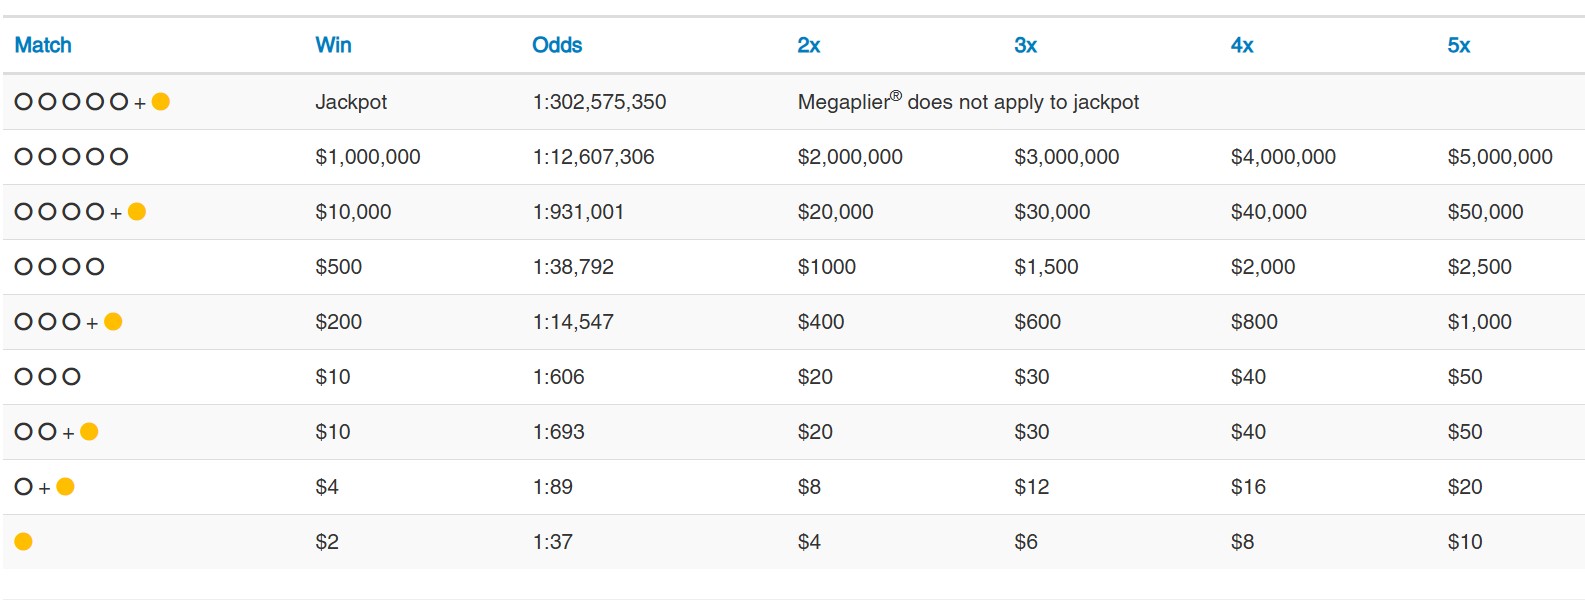Click the lone gold Mega Ball in the $2 row
The width and height of the screenshot is (1585, 616).
pyautogui.click(x=24, y=541)
